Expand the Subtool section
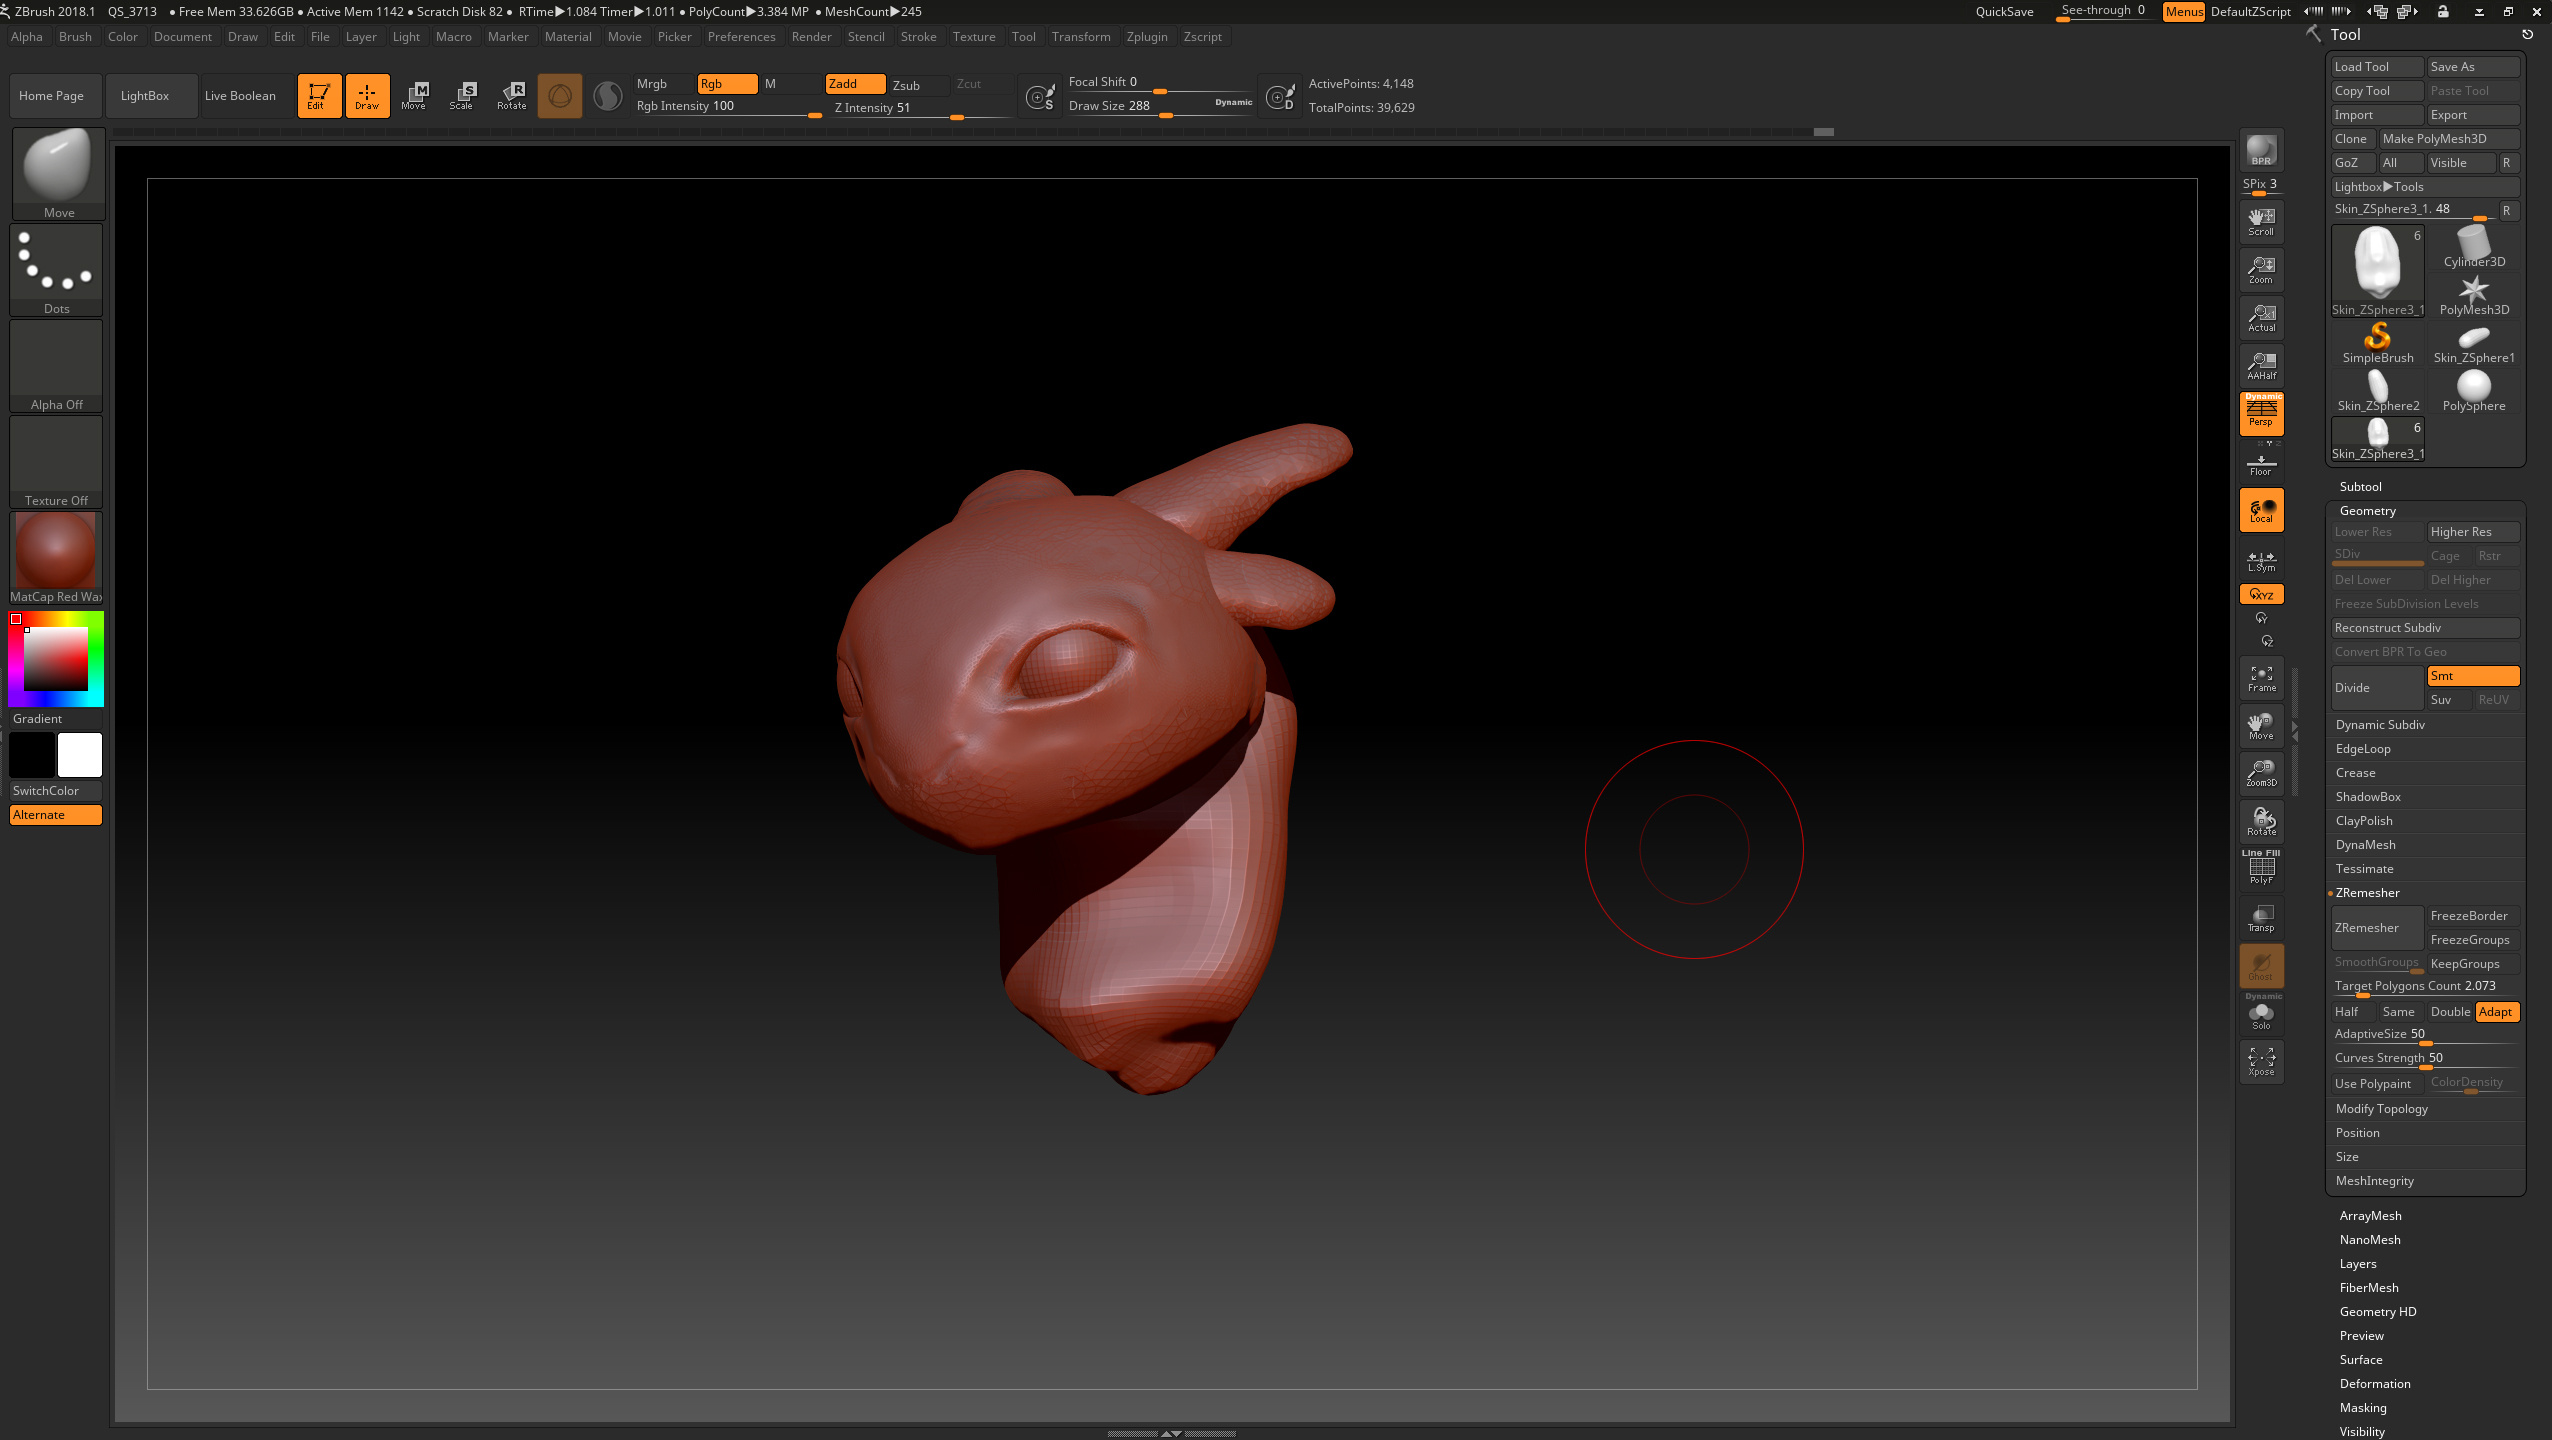This screenshot has height=1440, width=2552. pyautogui.click(x=2360, y=487)
